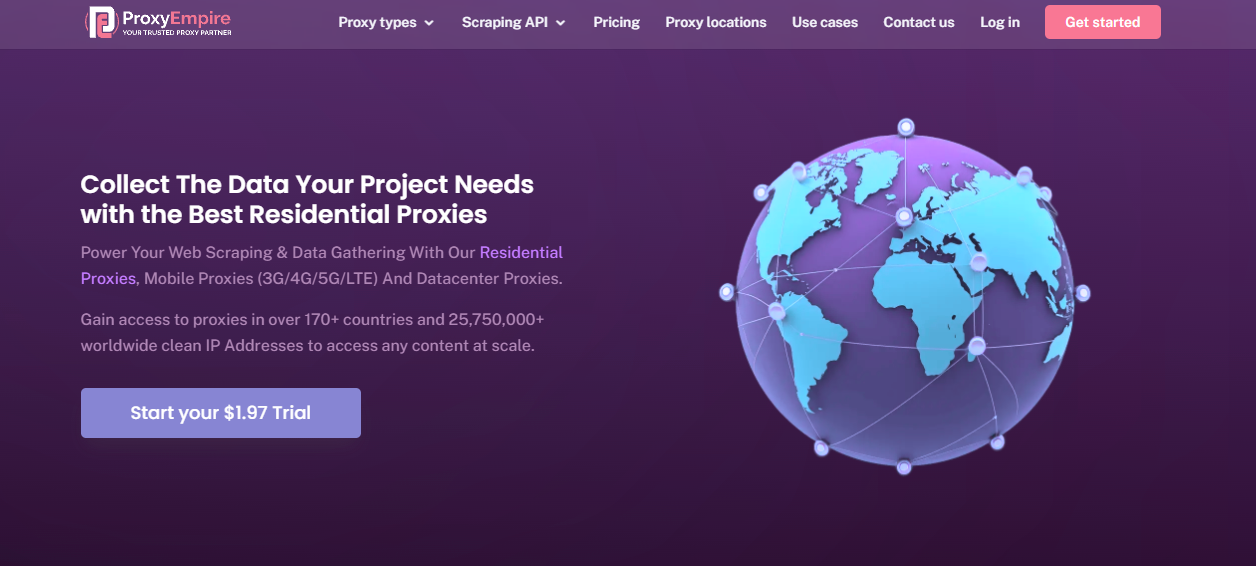Start your $1.97 Trial button
The height and width of the screenshot is (566, 1256).
click(221, 413)
